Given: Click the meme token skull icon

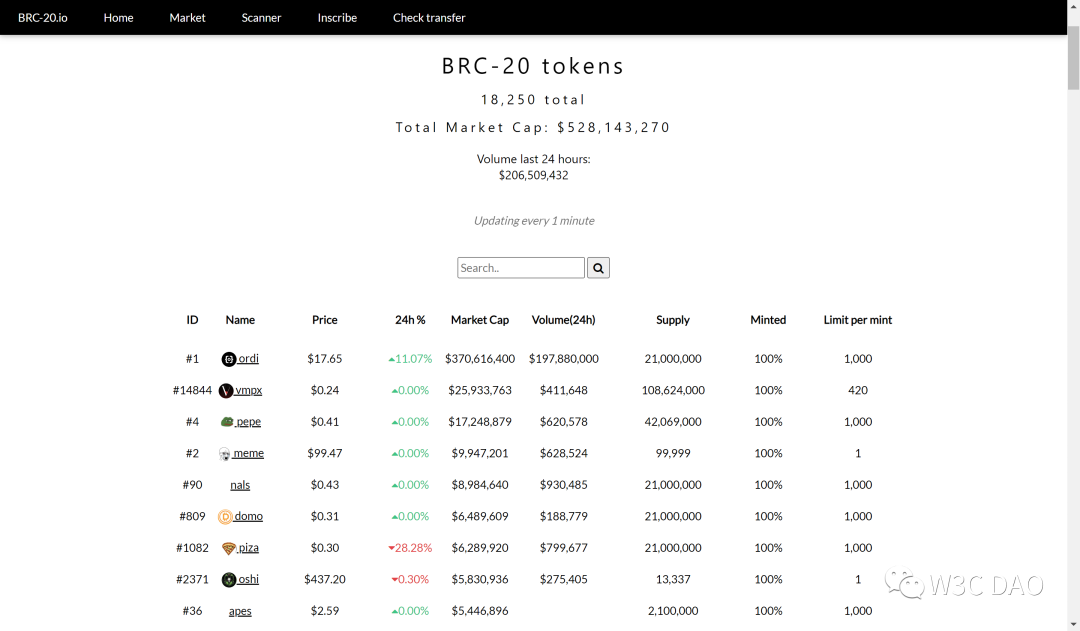Looking at the screenshot, I should click(x=225, y=453).
